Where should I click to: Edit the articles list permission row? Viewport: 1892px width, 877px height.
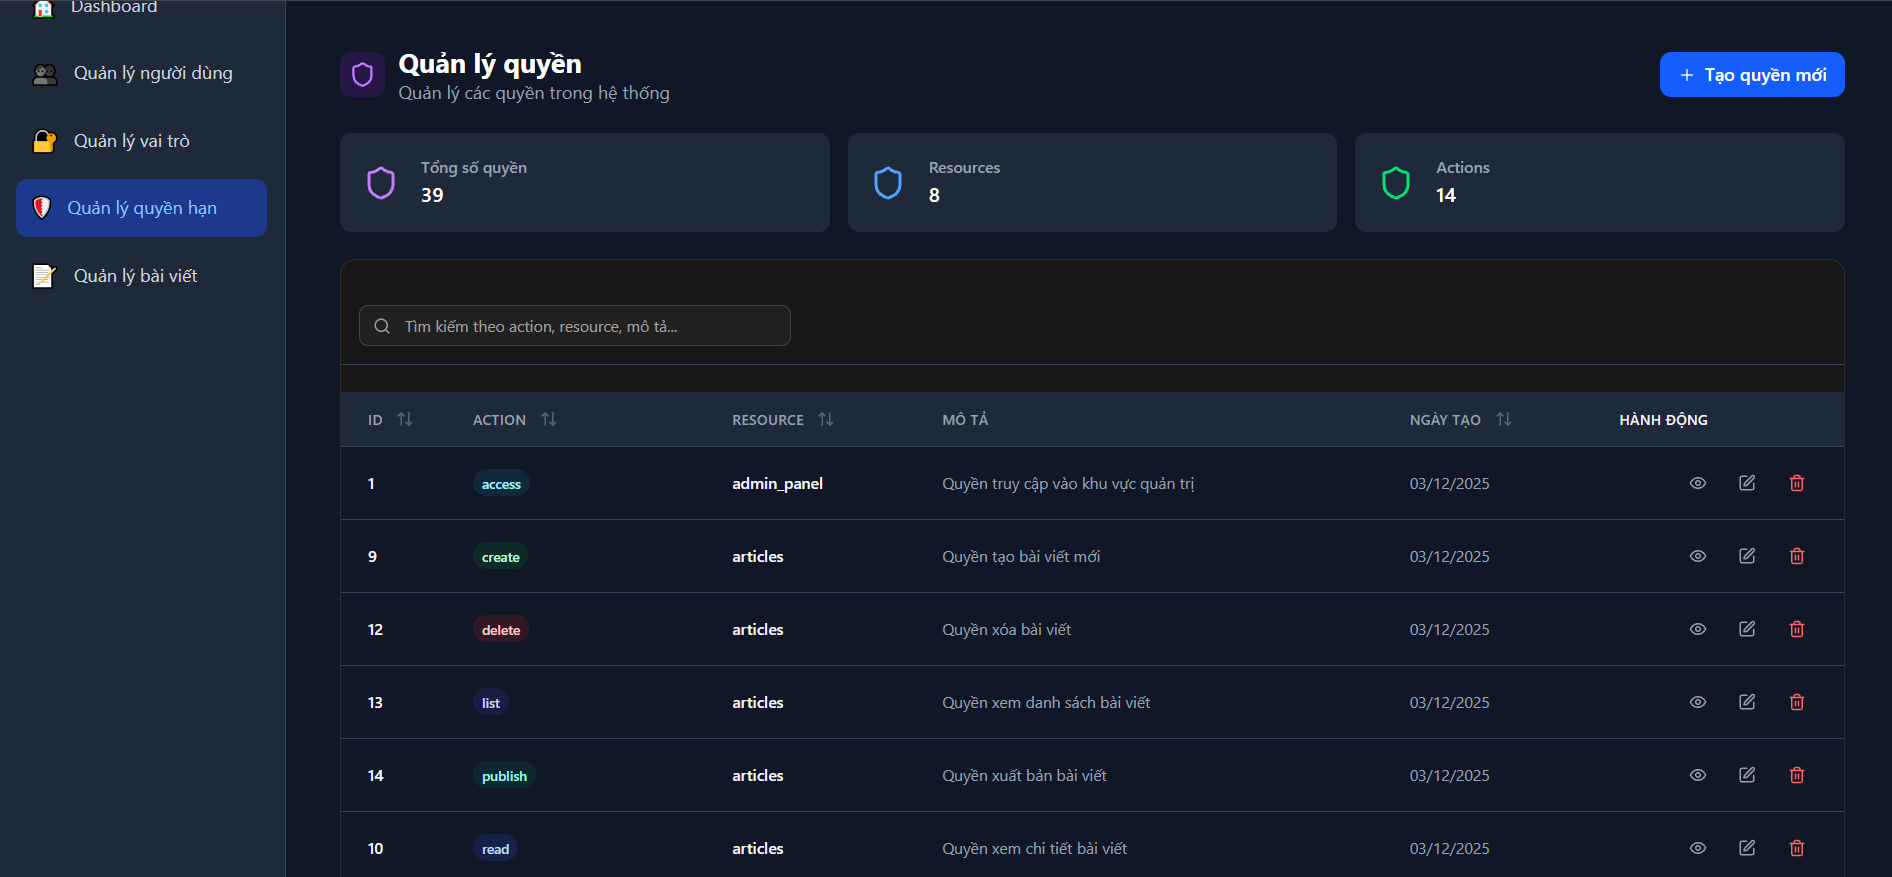[1747, 702]
